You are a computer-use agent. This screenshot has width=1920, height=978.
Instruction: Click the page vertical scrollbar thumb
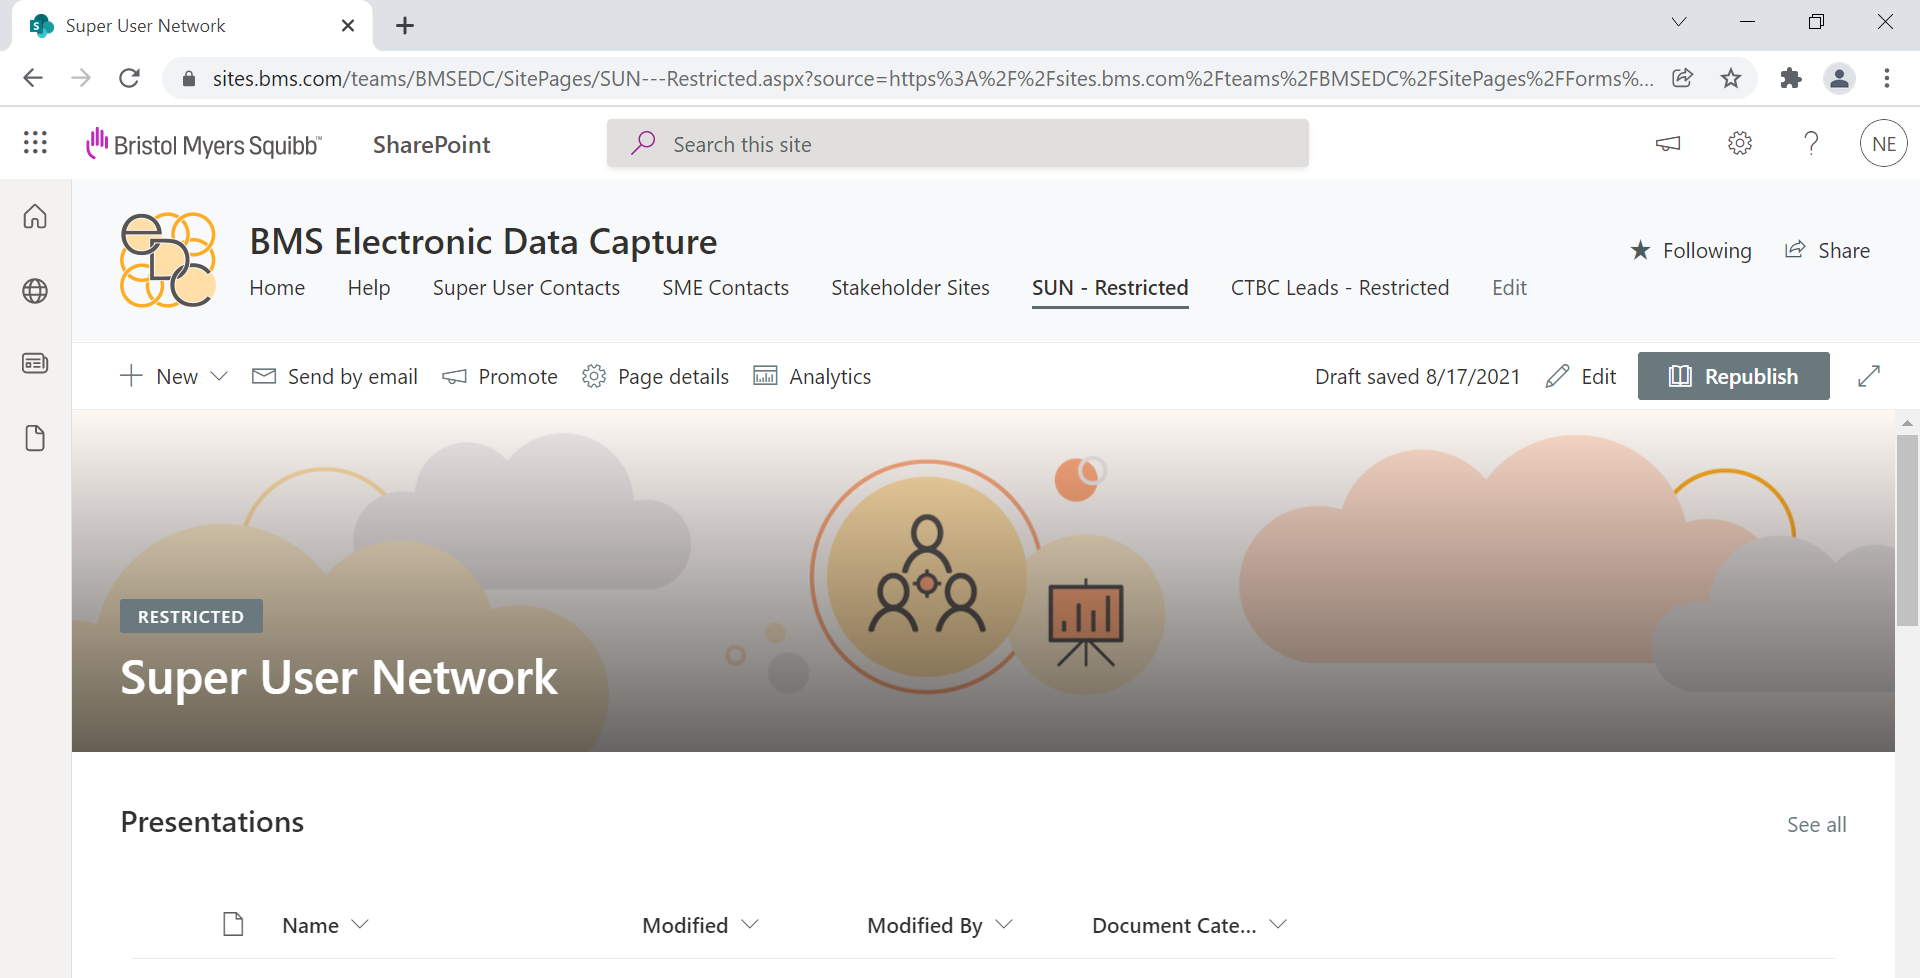click(1907, 530)
